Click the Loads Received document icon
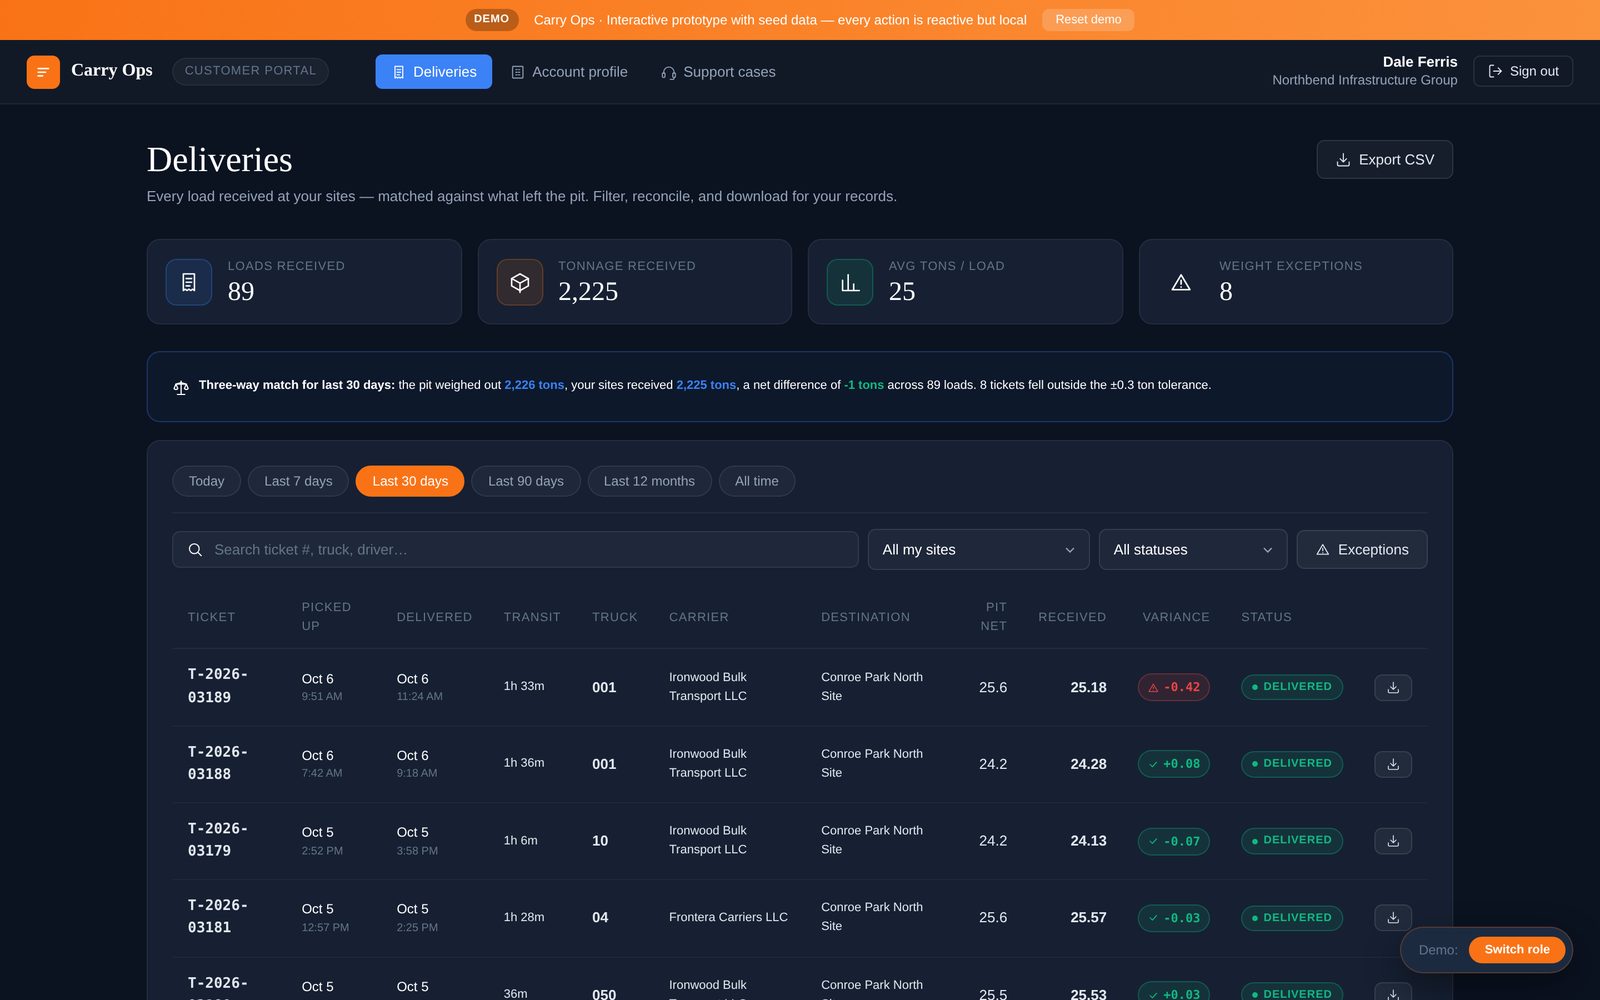 tap(189, 282)
